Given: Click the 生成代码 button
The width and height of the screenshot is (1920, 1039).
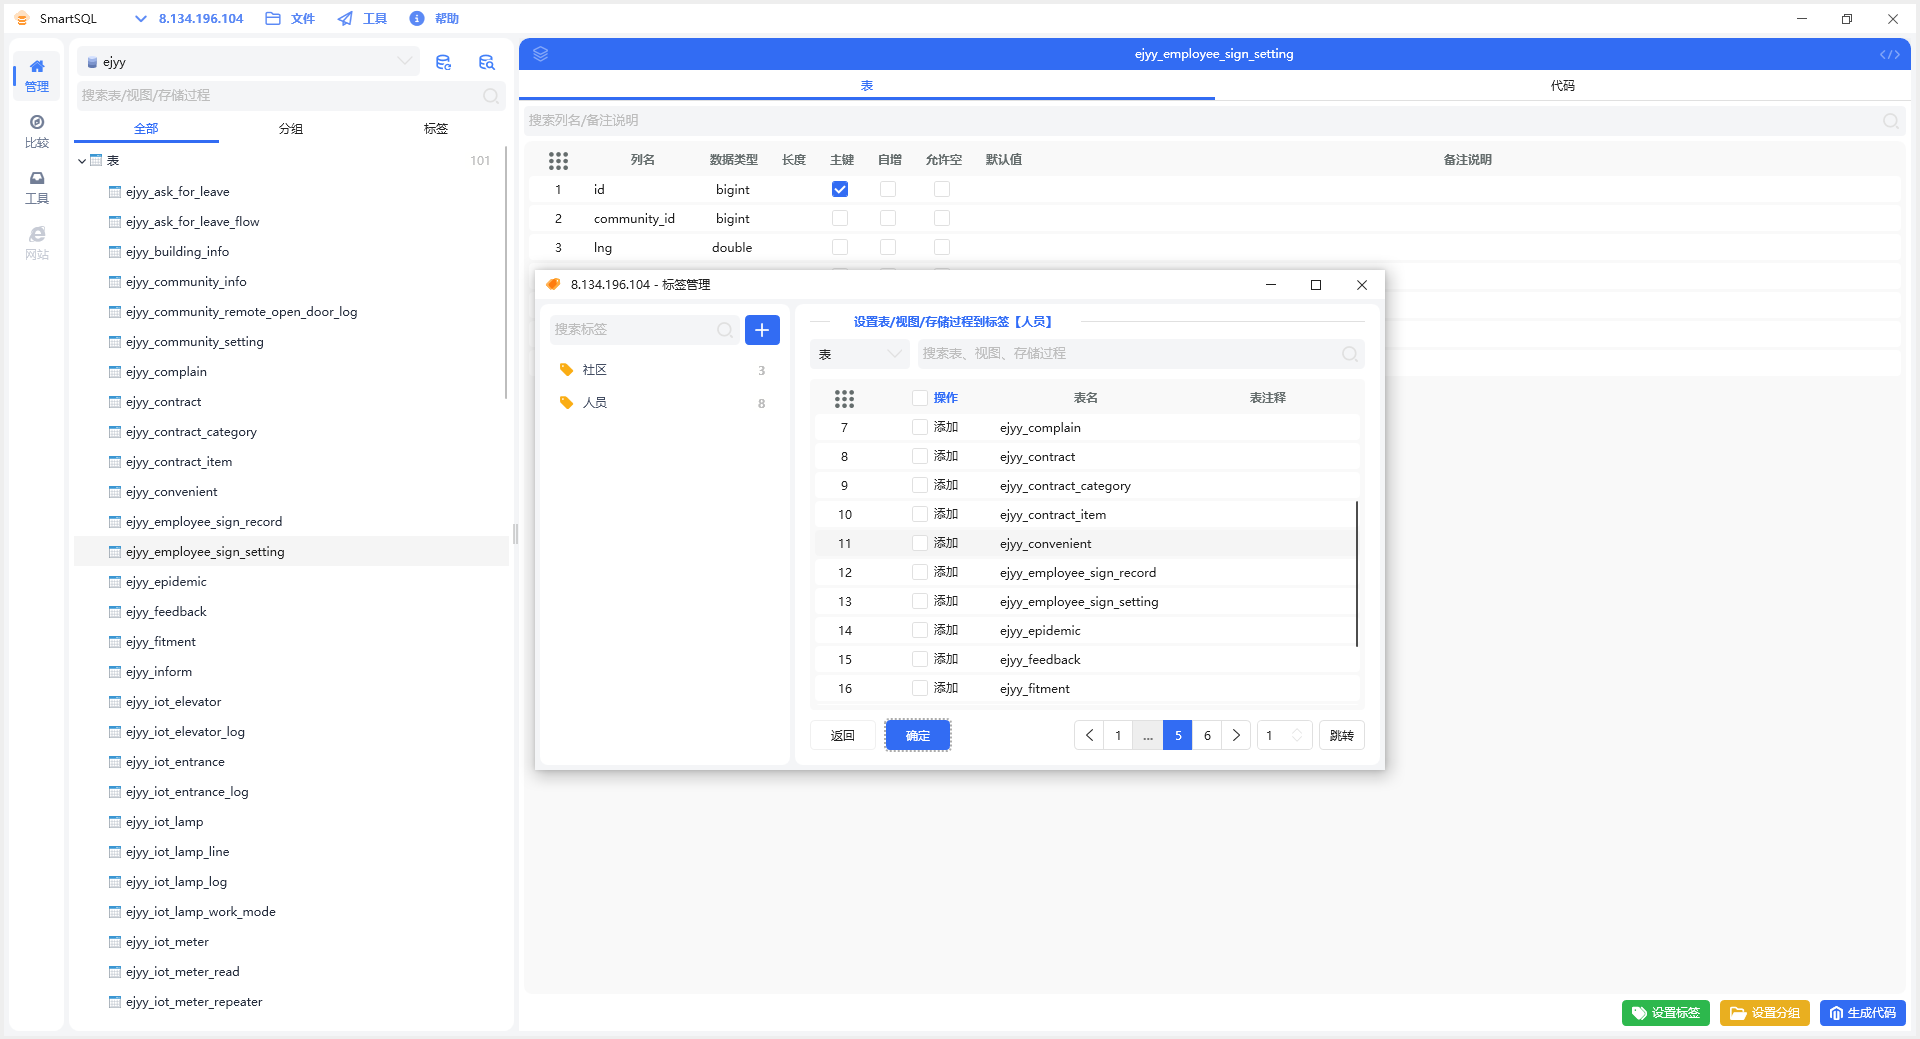Looking at the screenshot, I should click(x=1863, y=1013).
